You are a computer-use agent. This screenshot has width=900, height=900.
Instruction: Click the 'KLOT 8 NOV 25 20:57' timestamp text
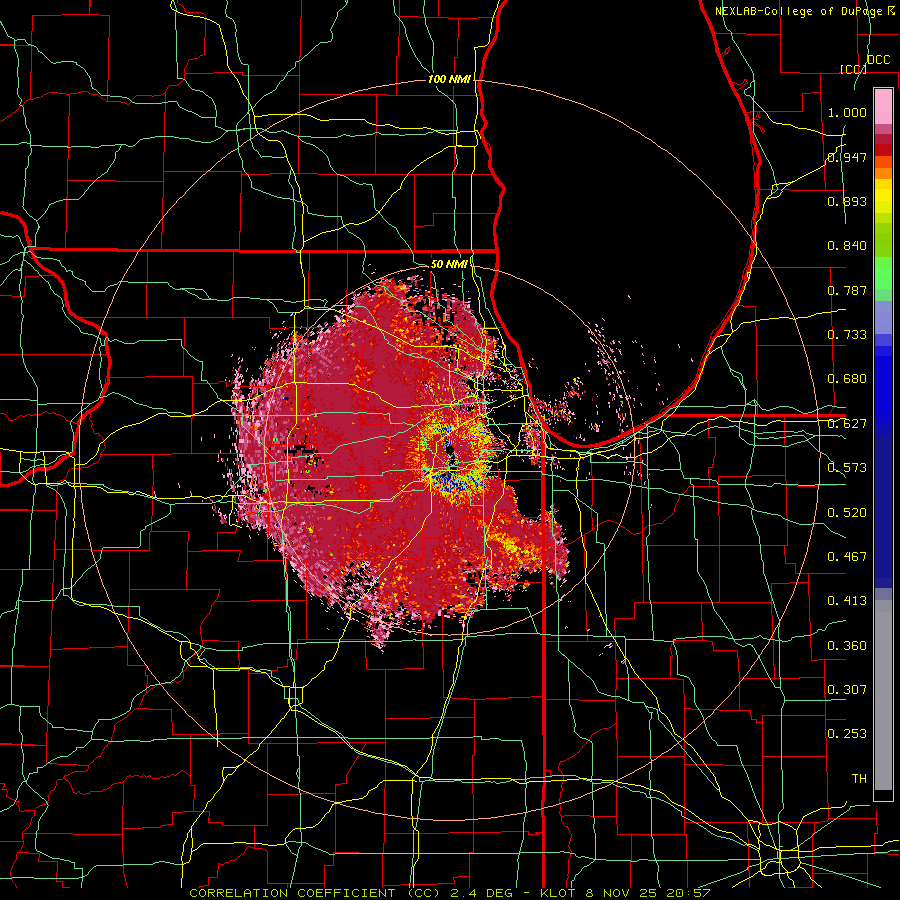click(626, 893)
